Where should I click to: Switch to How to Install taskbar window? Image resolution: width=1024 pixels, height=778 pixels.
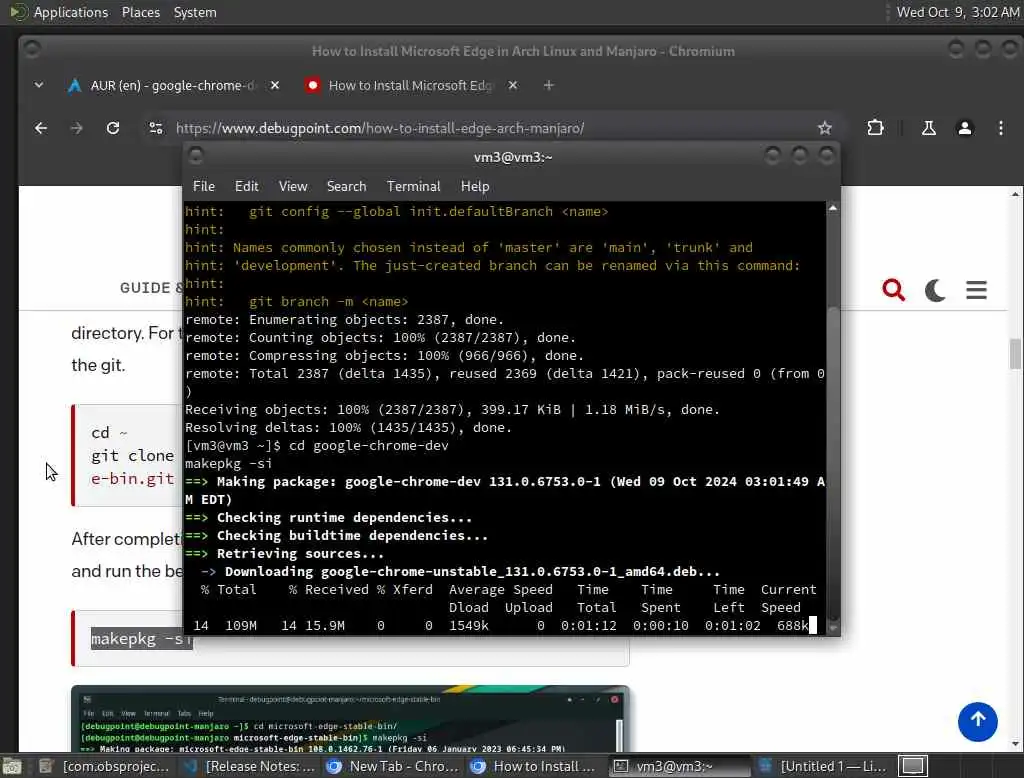pos(536,766)
